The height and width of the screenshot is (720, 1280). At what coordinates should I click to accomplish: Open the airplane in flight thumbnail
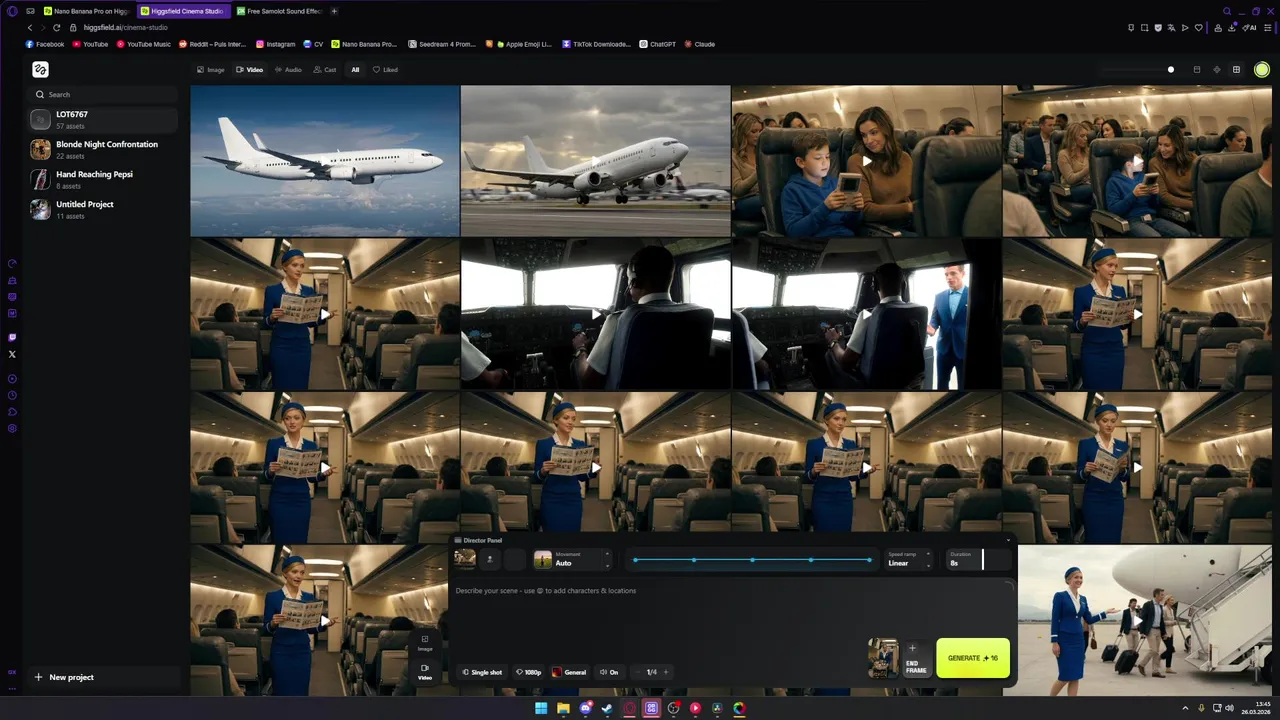(325, 160)
